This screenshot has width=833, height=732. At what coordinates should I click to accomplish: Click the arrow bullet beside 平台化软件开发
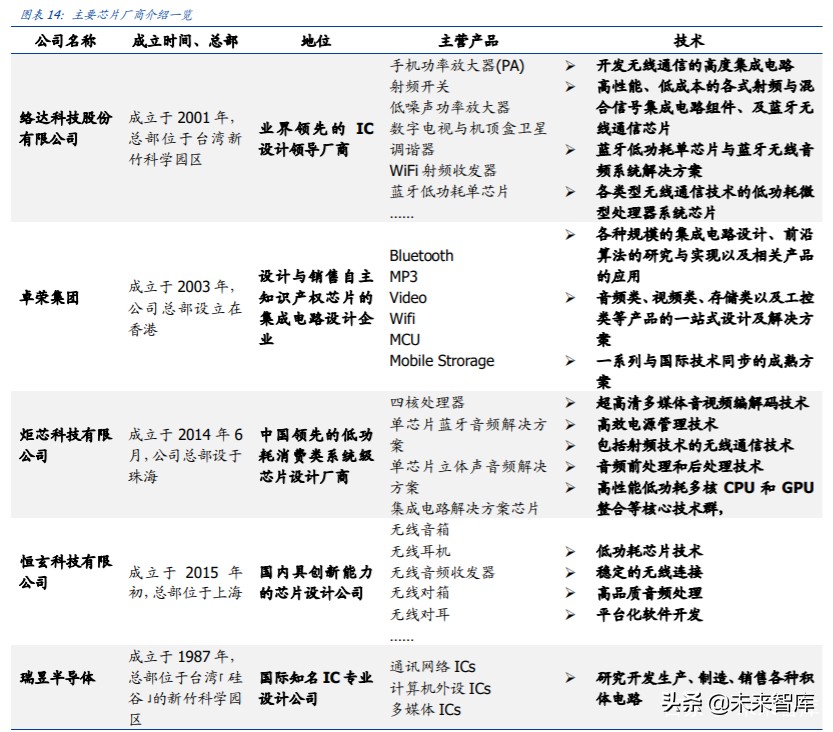point(570,614)
